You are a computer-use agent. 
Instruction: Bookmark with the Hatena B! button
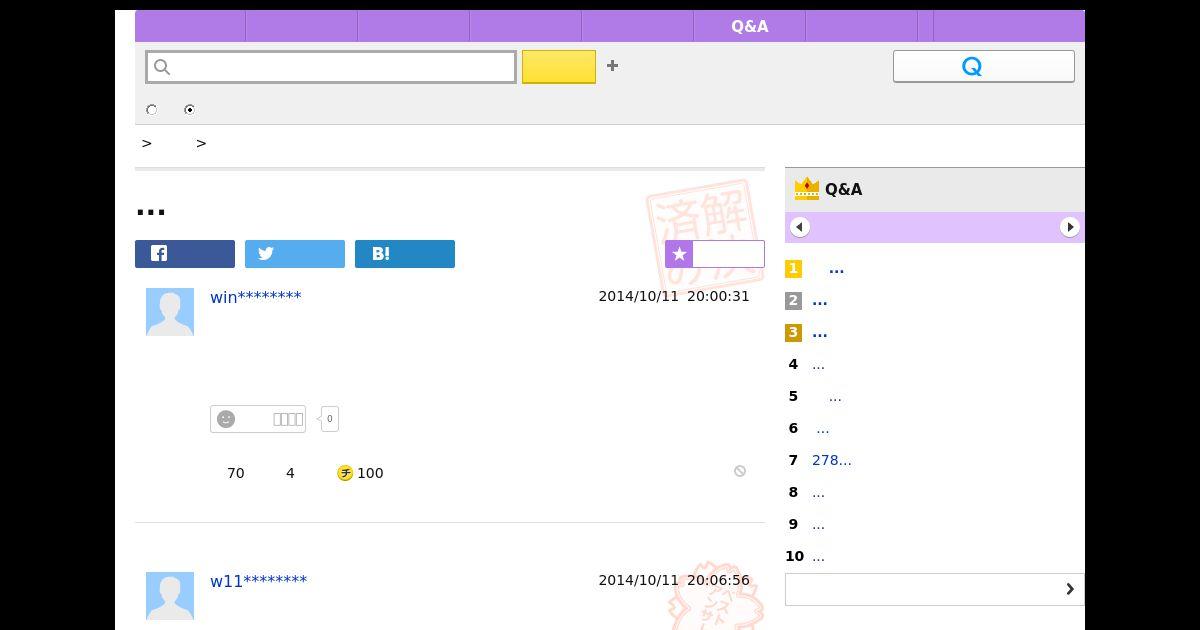(405, 254)
